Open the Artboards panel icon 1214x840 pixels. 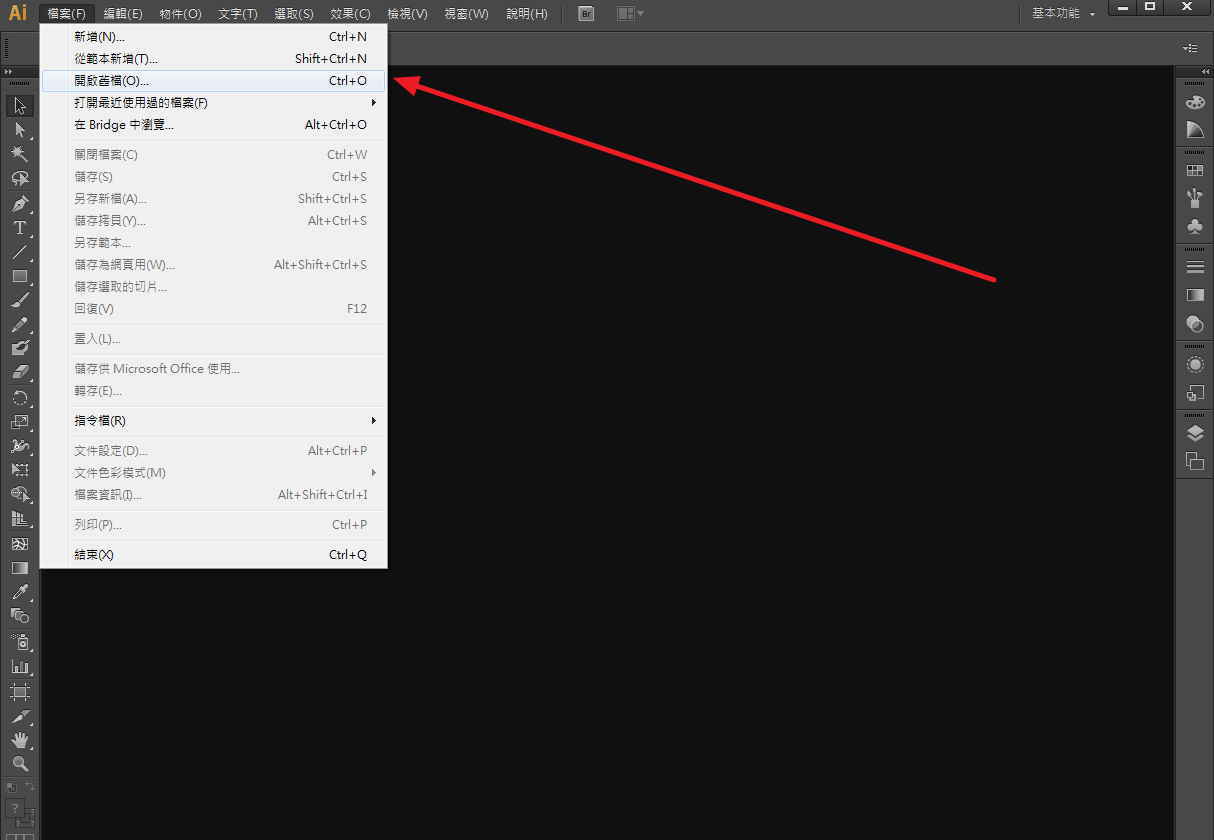(1195, 461)
